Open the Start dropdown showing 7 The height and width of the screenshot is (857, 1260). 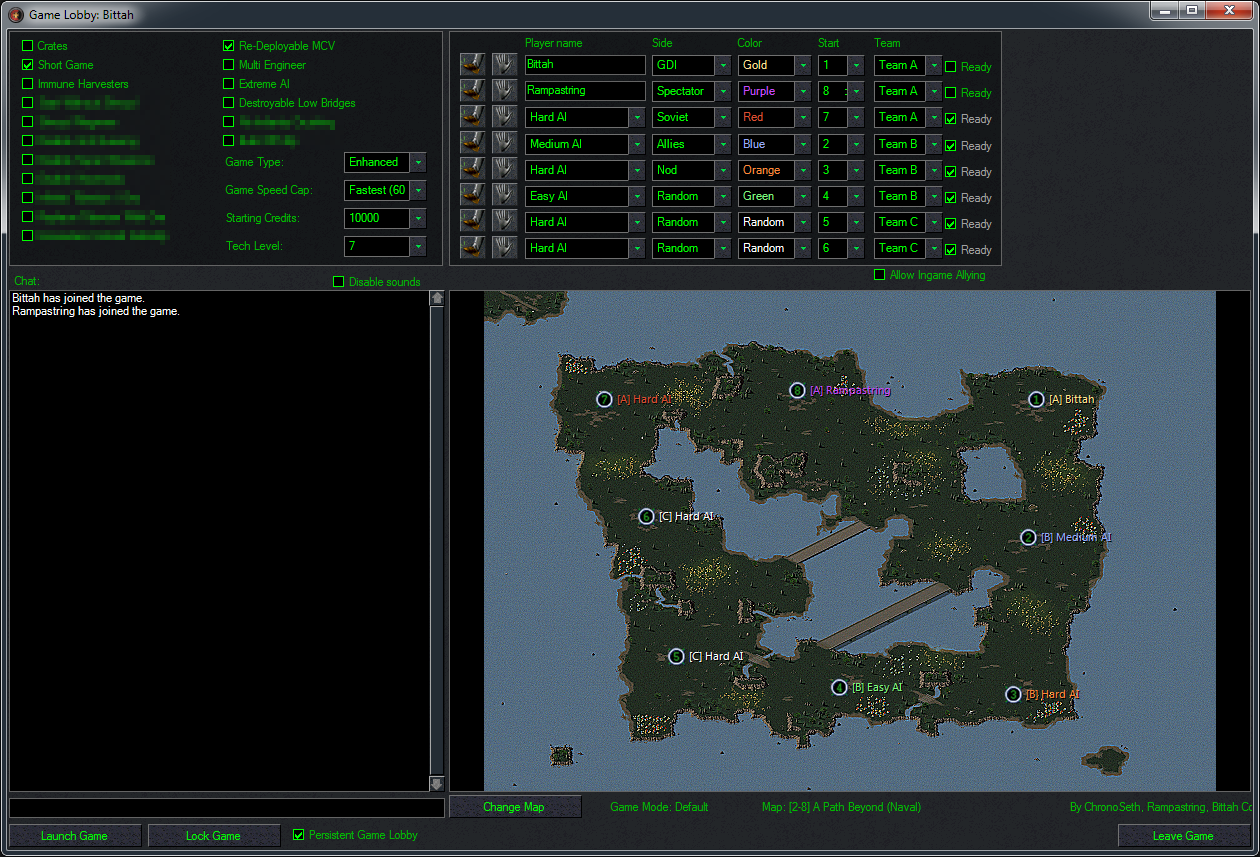[x=841, y=117]
